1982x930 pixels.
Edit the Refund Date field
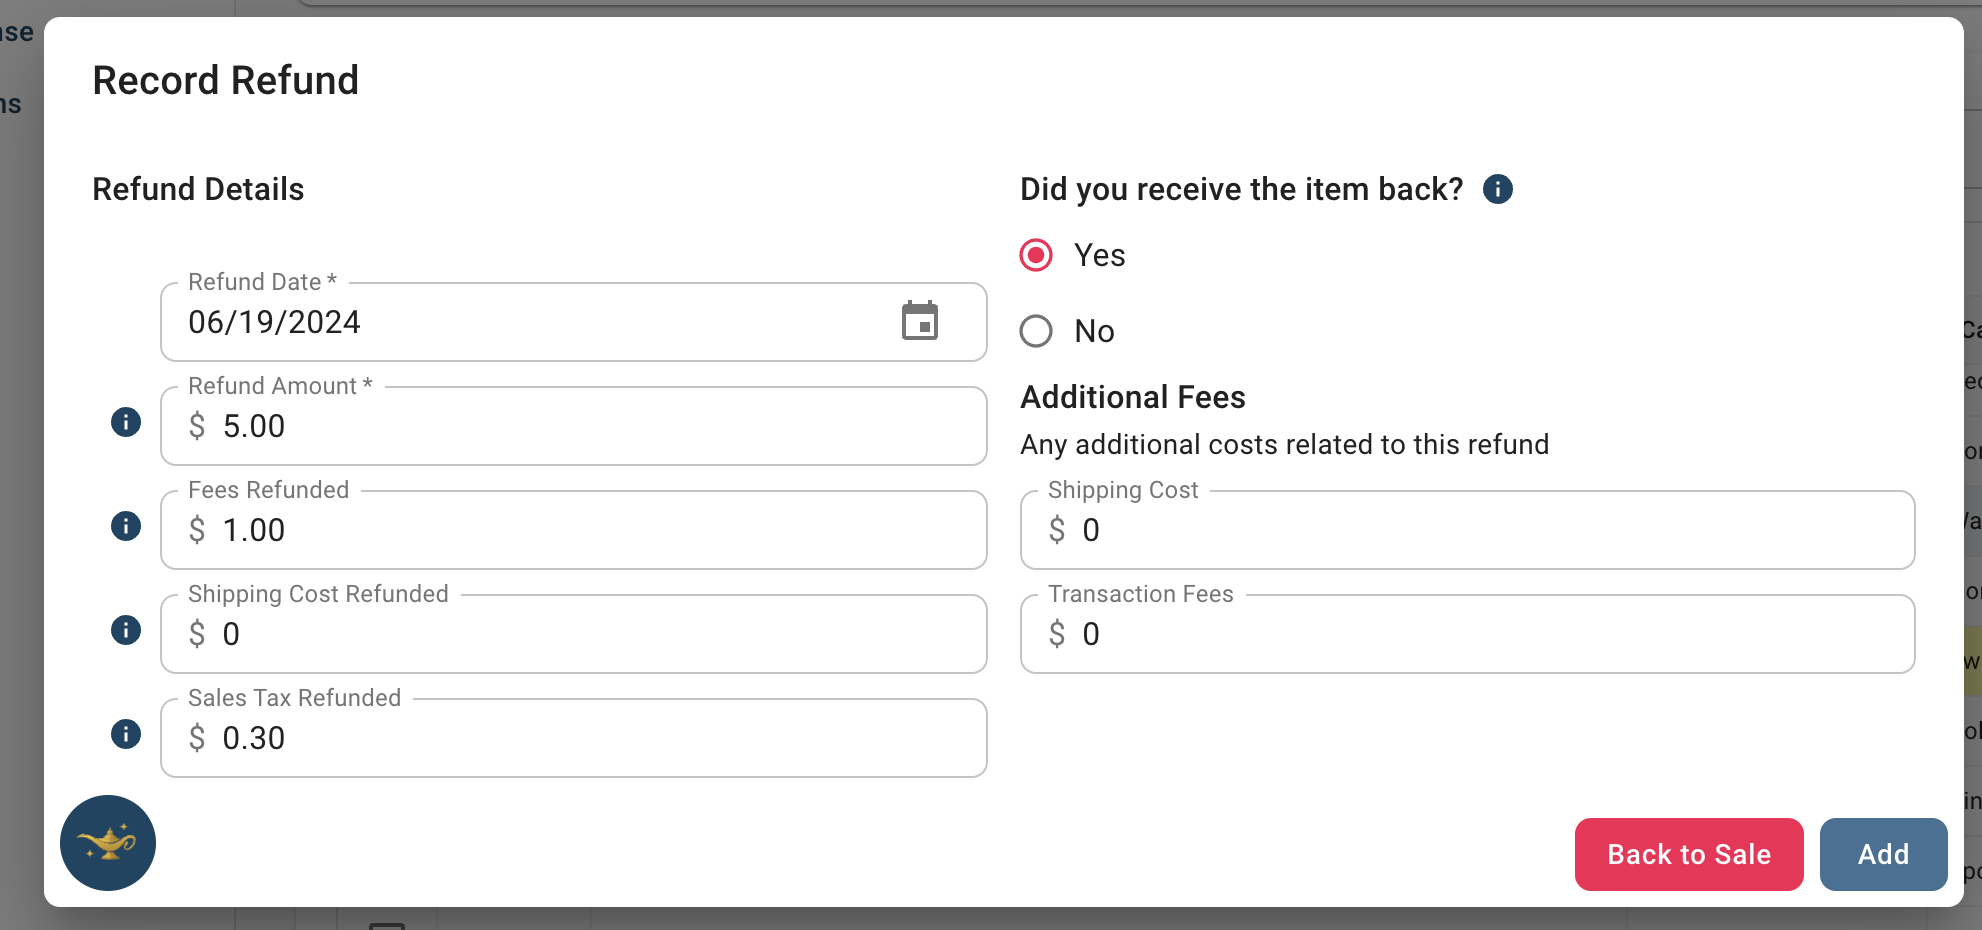pos(574,322)
